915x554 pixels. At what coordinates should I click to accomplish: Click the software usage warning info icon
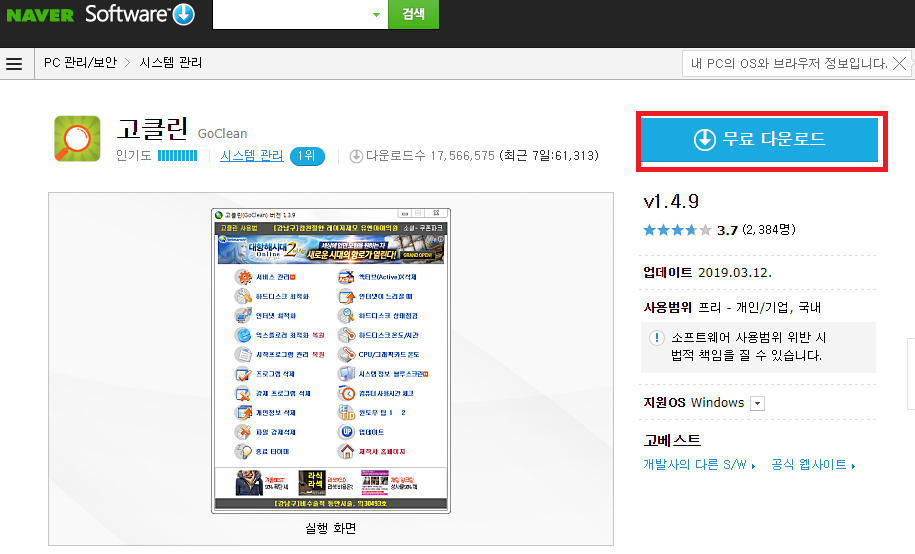[656, 337]
